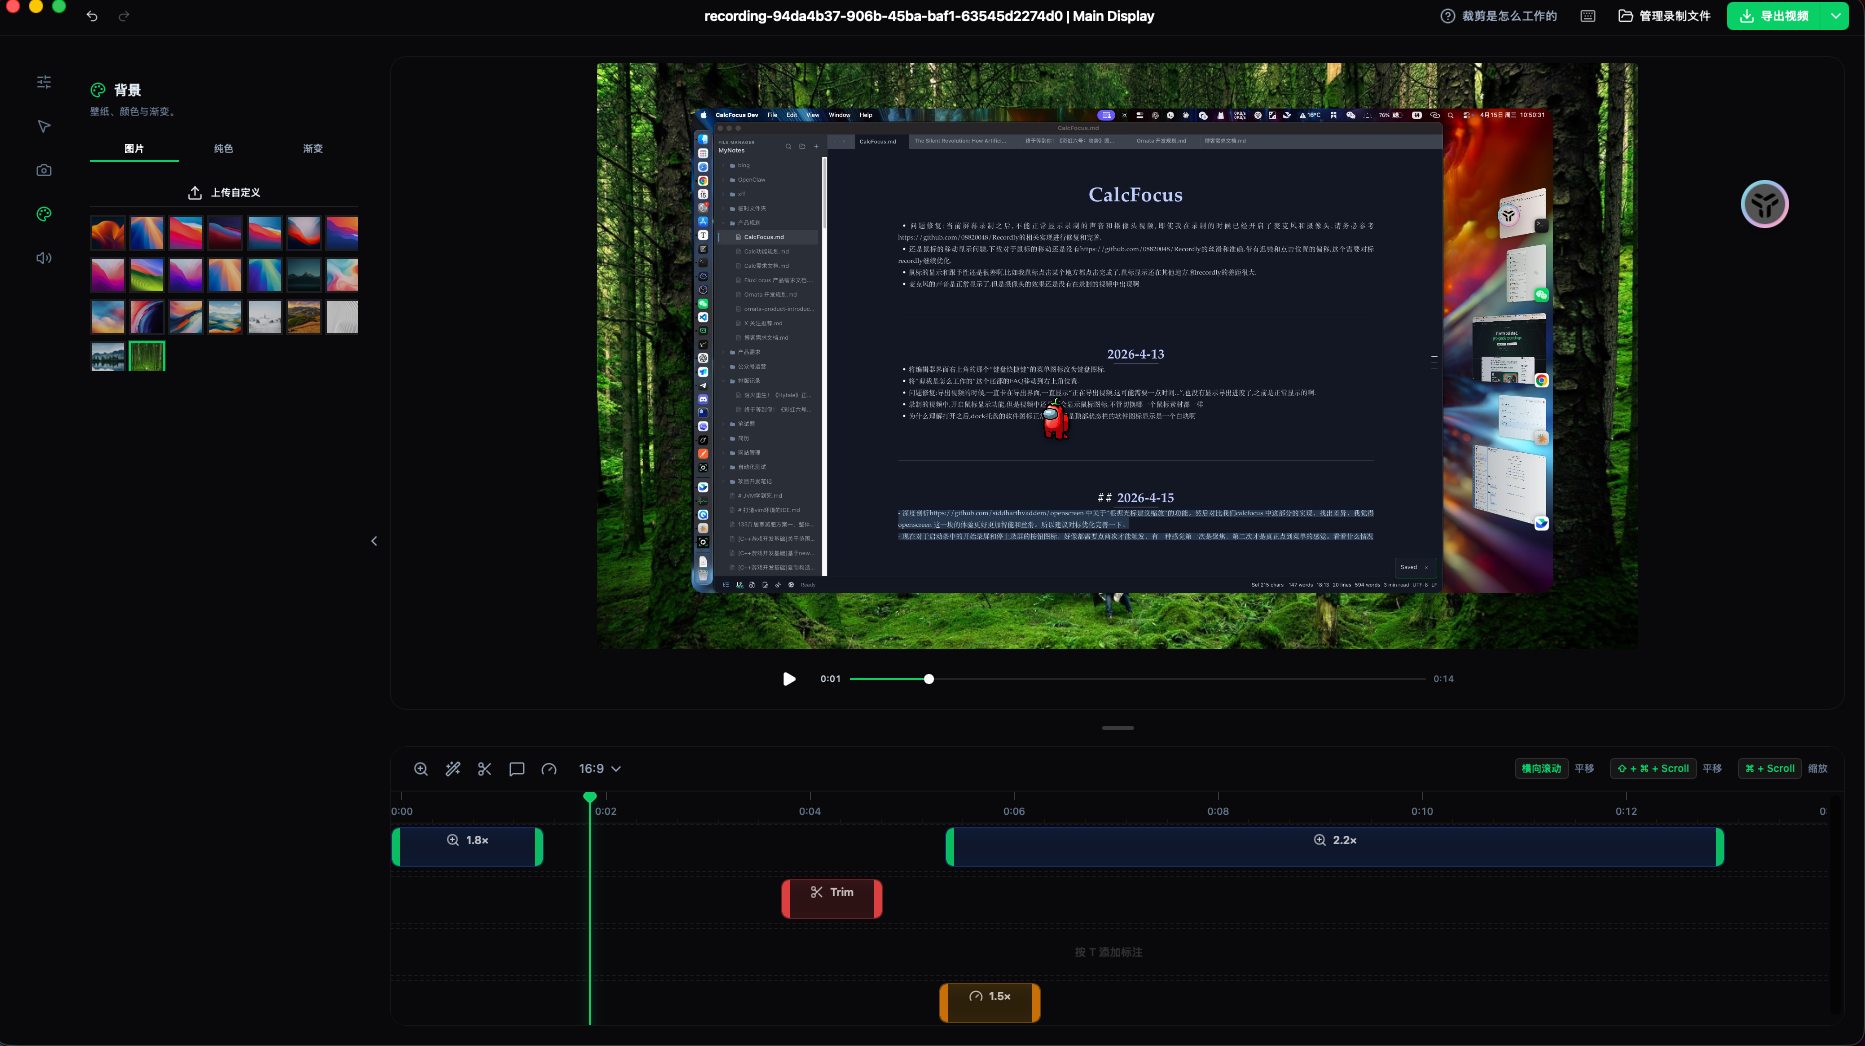Select the red Trim clip

tap(832, 898)
